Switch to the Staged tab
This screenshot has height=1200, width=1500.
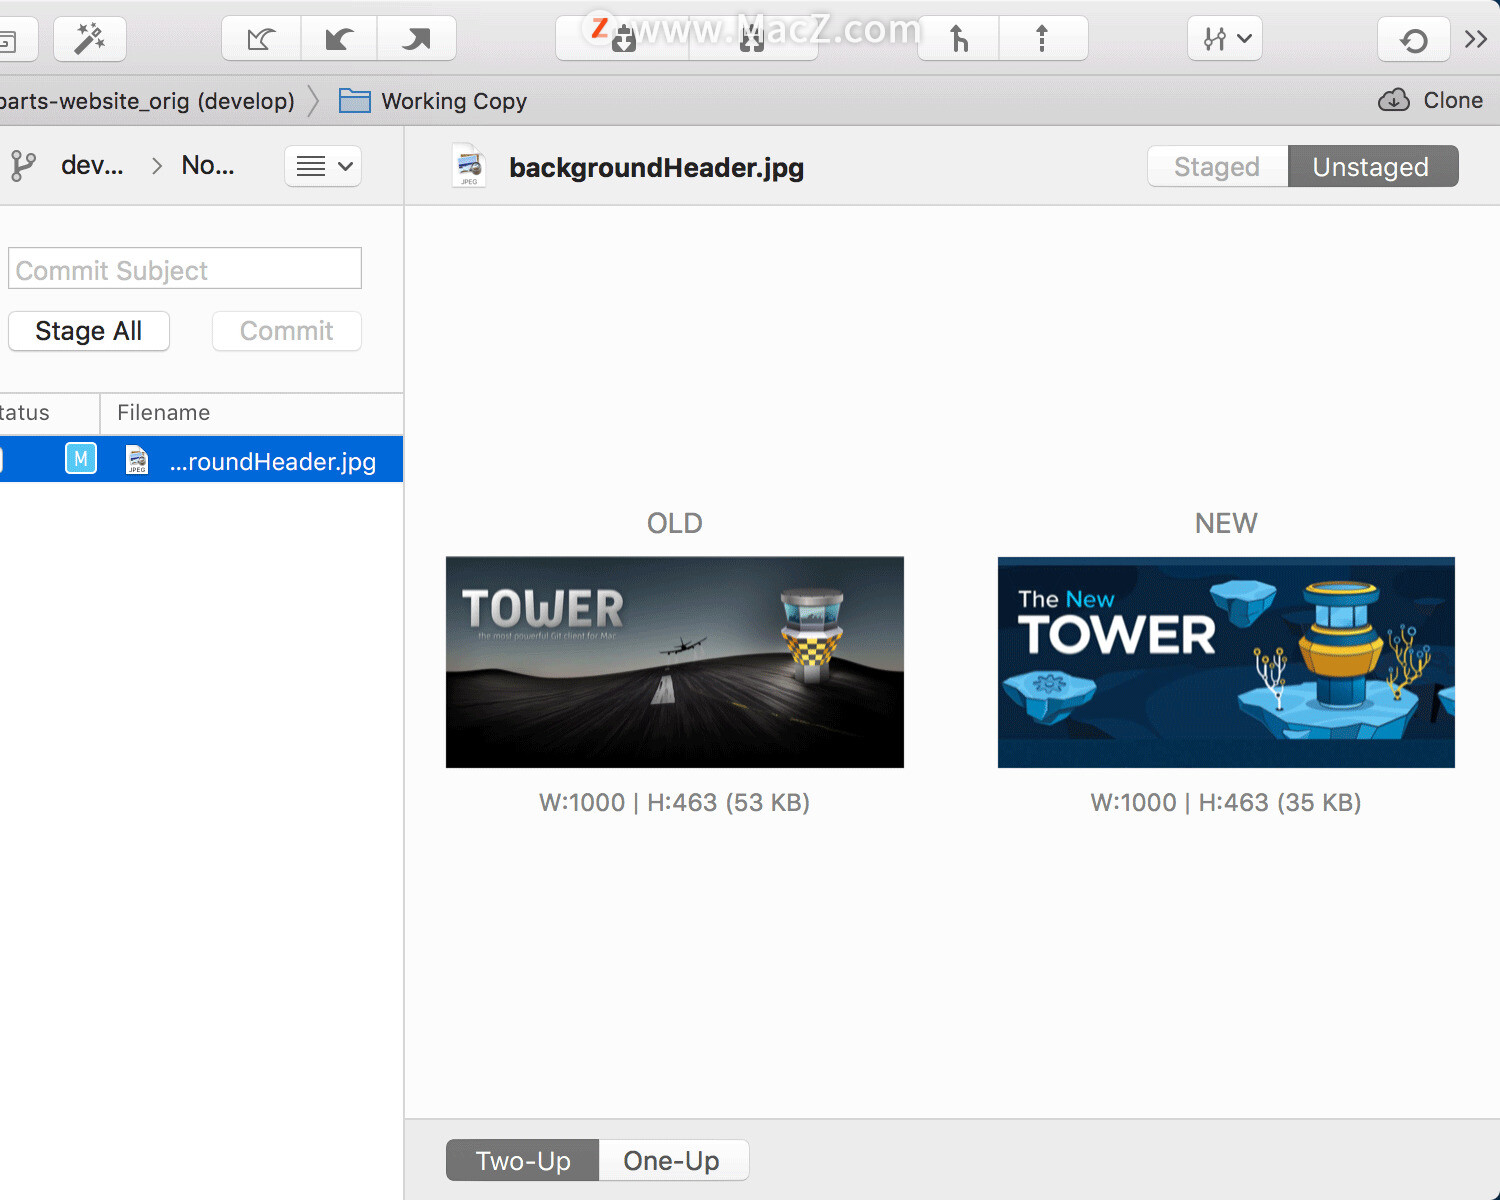1217,166
